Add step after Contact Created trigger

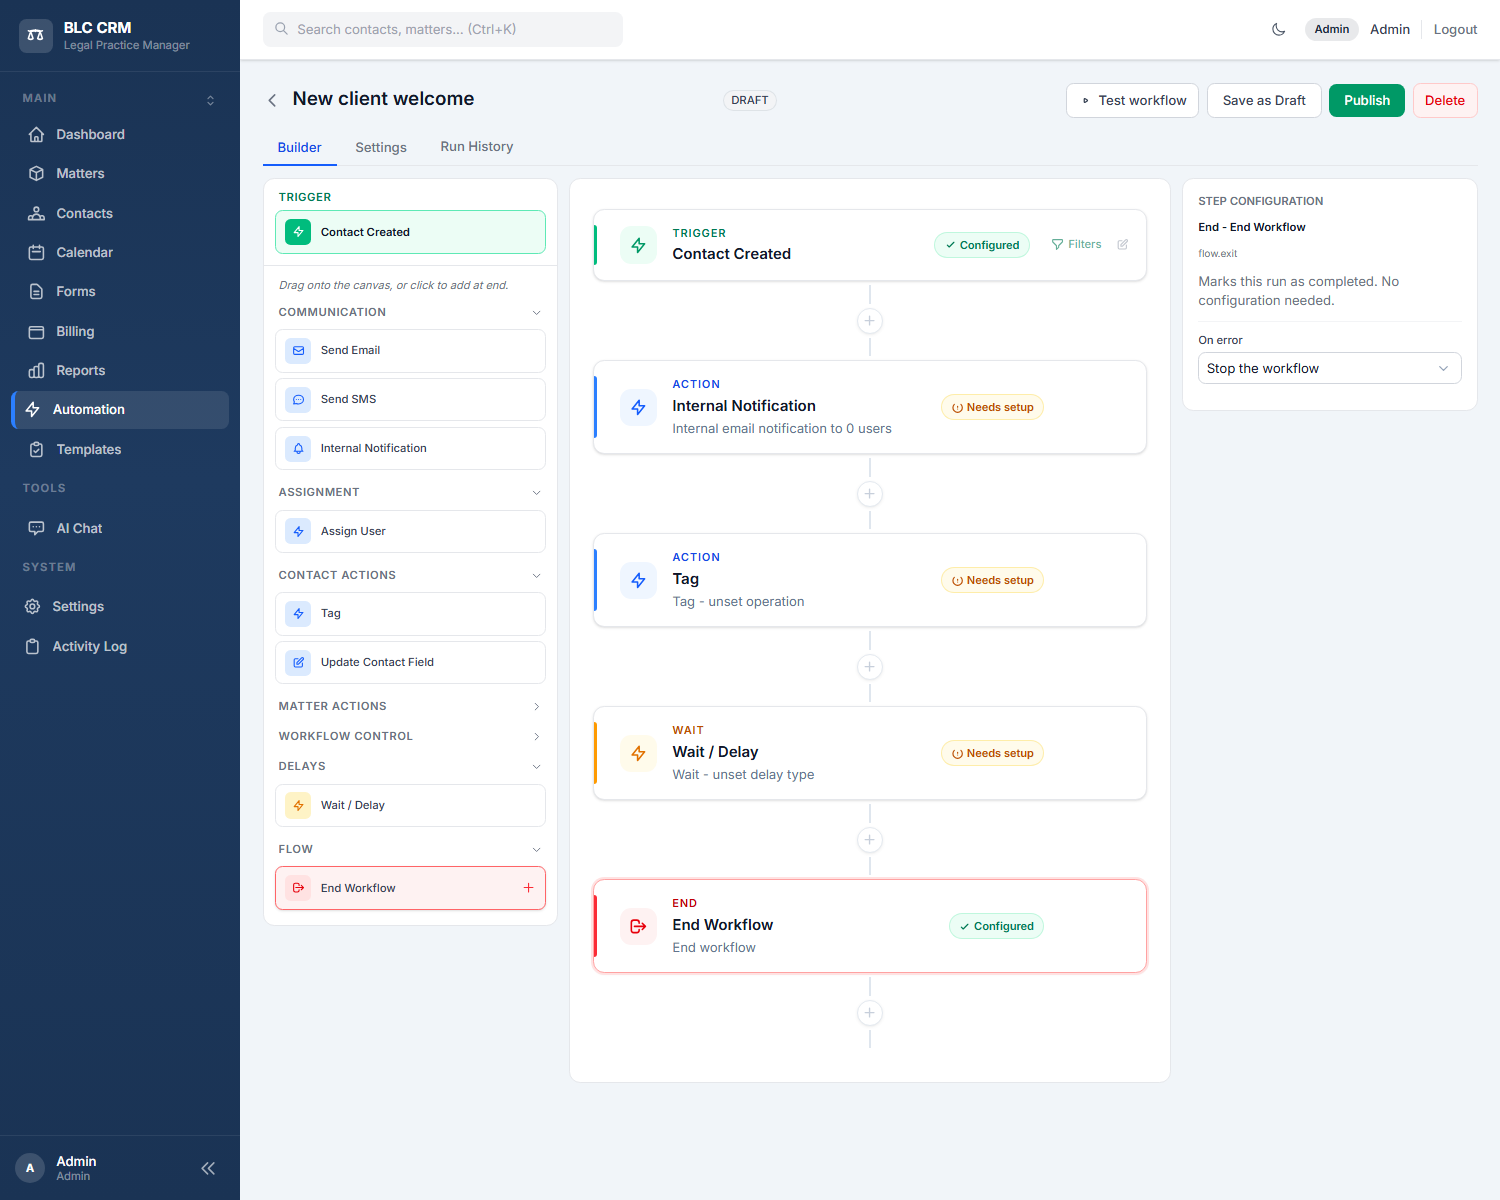click(870, 321)
